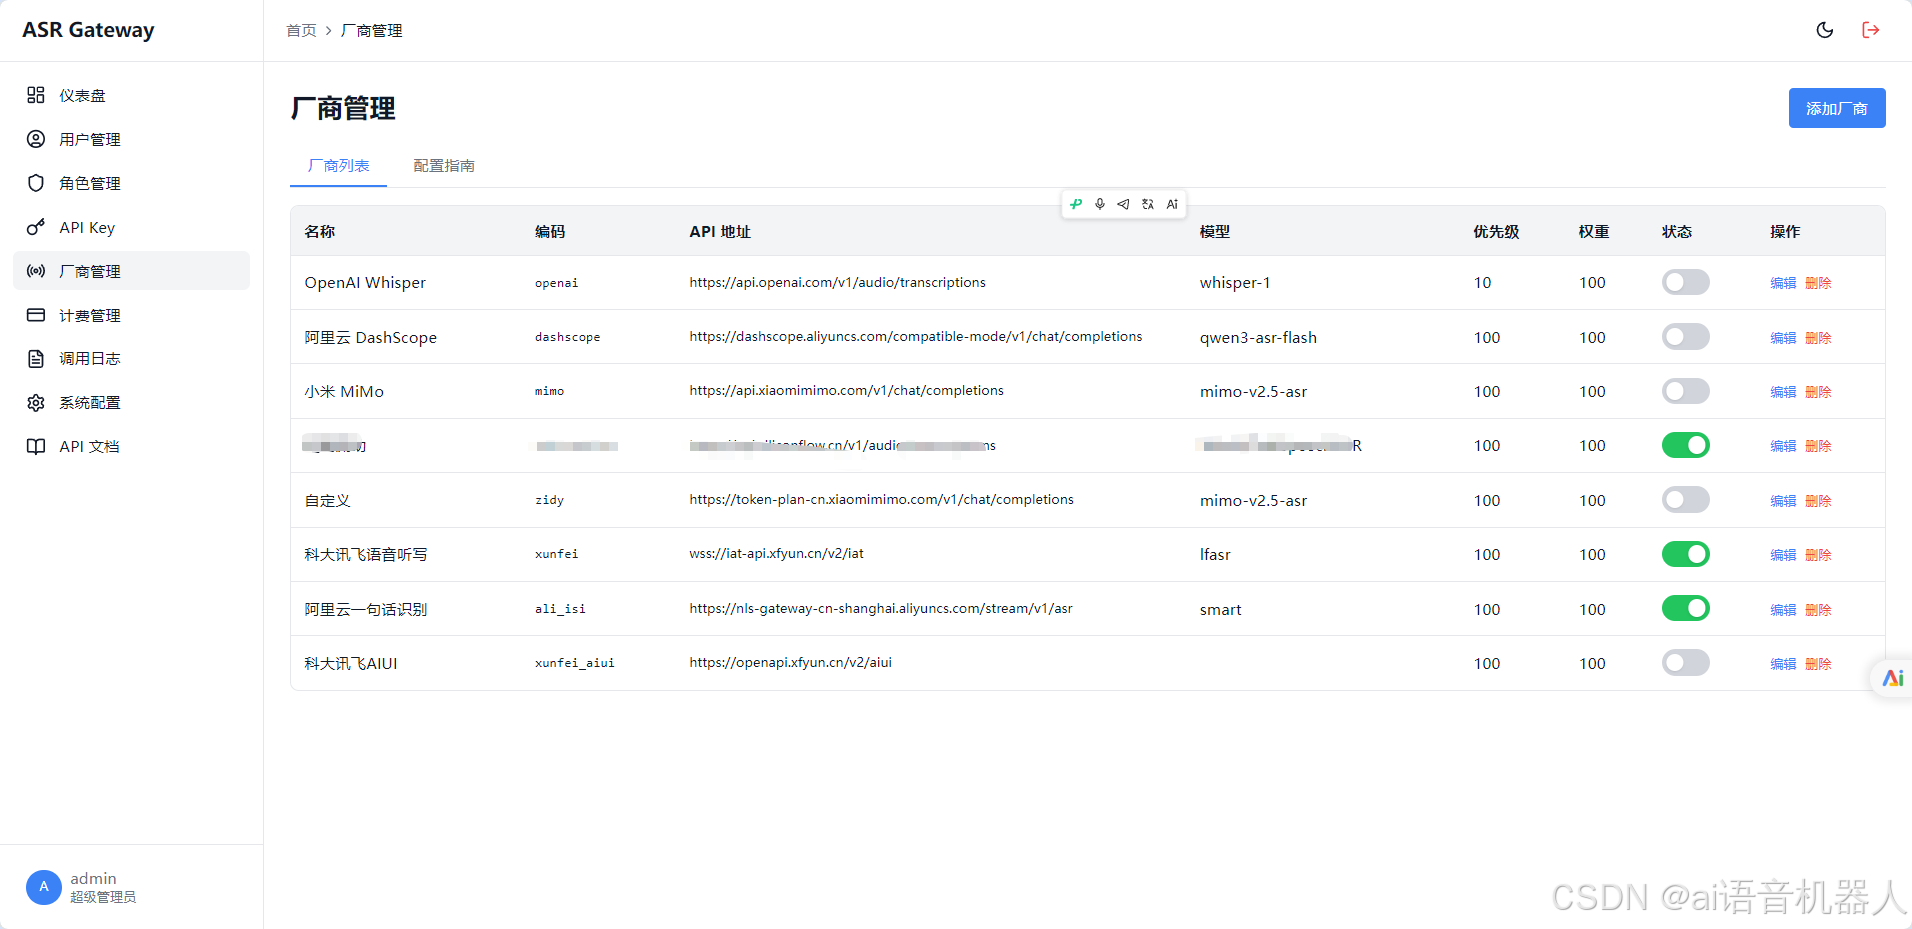Image resolution: width=1912 pixels, height=929 pixels.
Task: Click the translate icon in floating toolbar
Action: [1148, 204]
